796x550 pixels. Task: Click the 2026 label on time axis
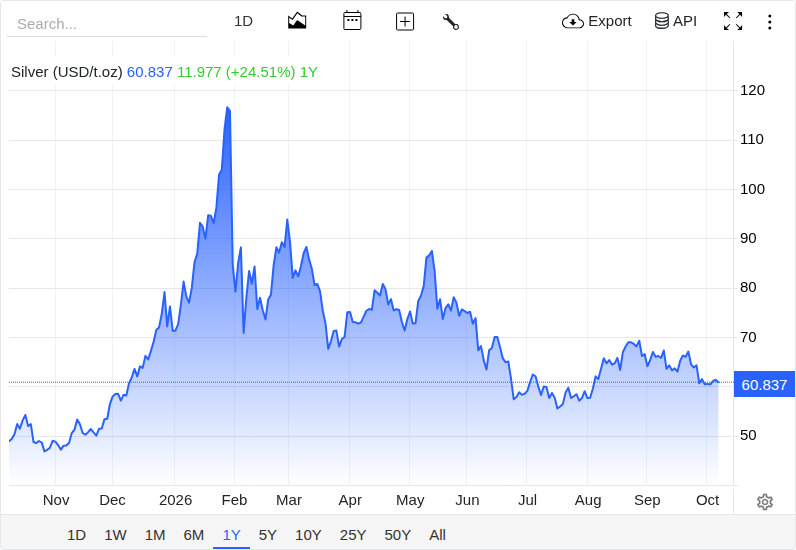pos(175,500)
